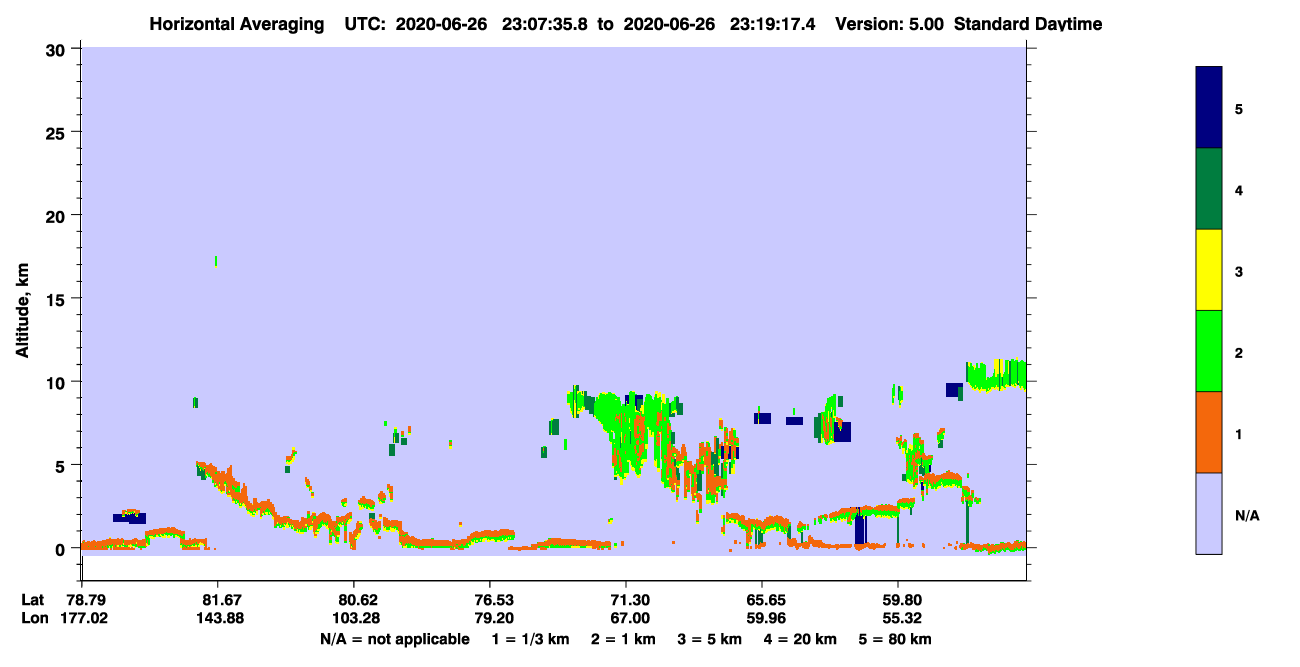Click the y-axis tick label 30
The image size is (1300, 667).
pyautogui.click(x=58, y=49)
